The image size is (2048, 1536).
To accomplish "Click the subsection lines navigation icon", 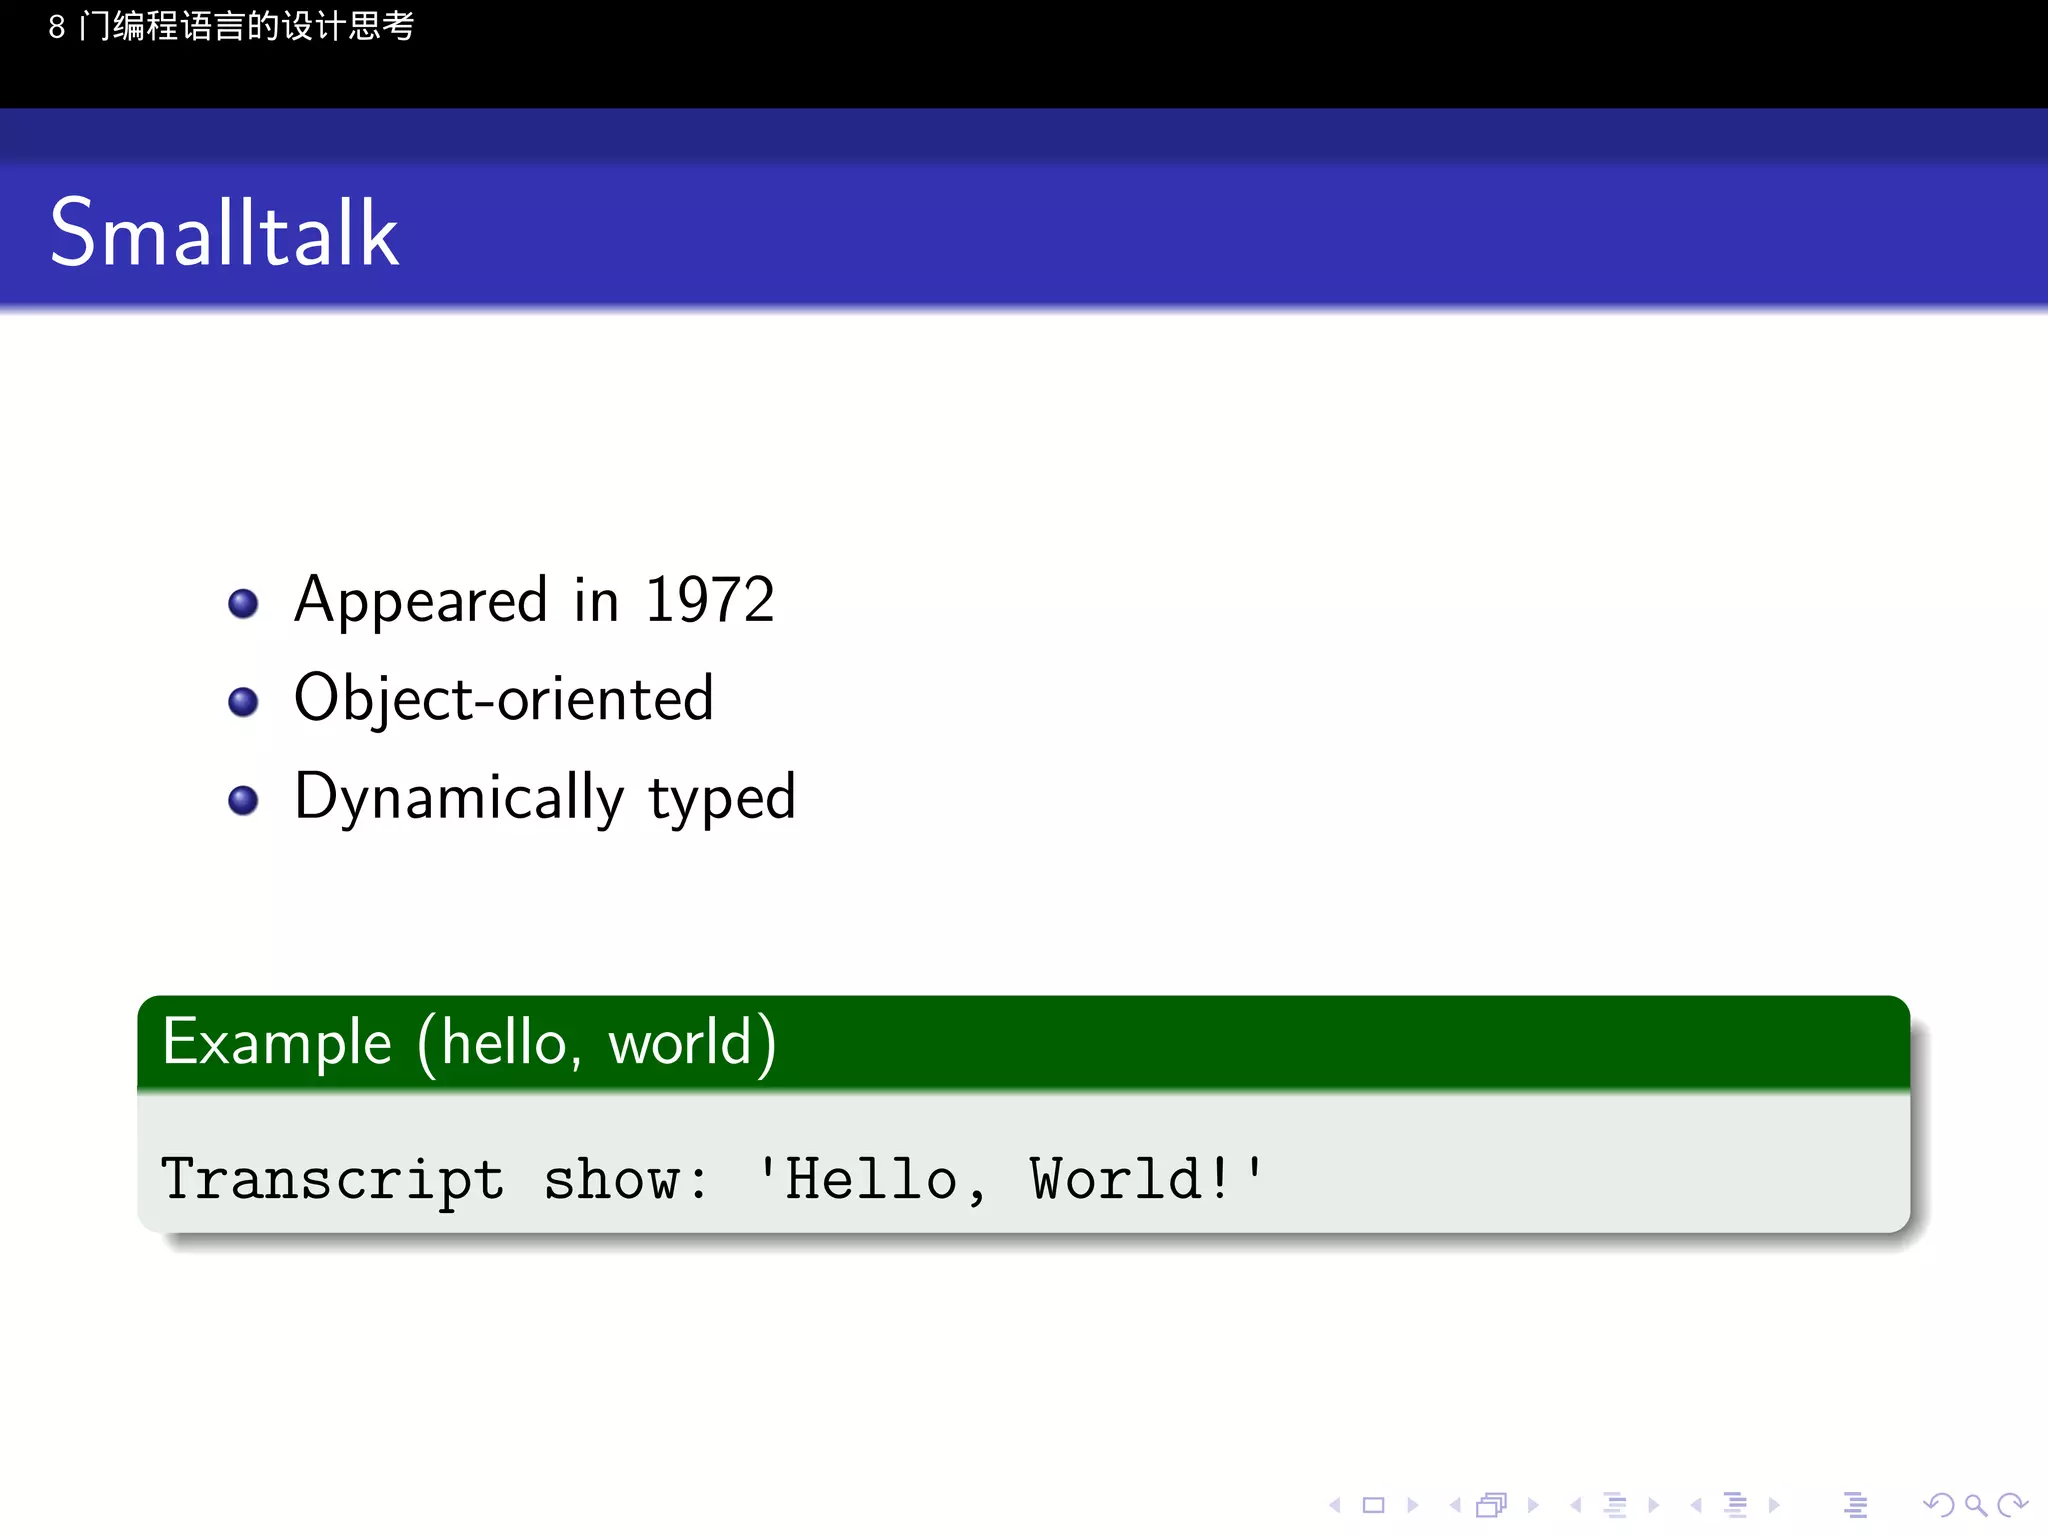I will pyautogui.click(x=1615, y=1505).
